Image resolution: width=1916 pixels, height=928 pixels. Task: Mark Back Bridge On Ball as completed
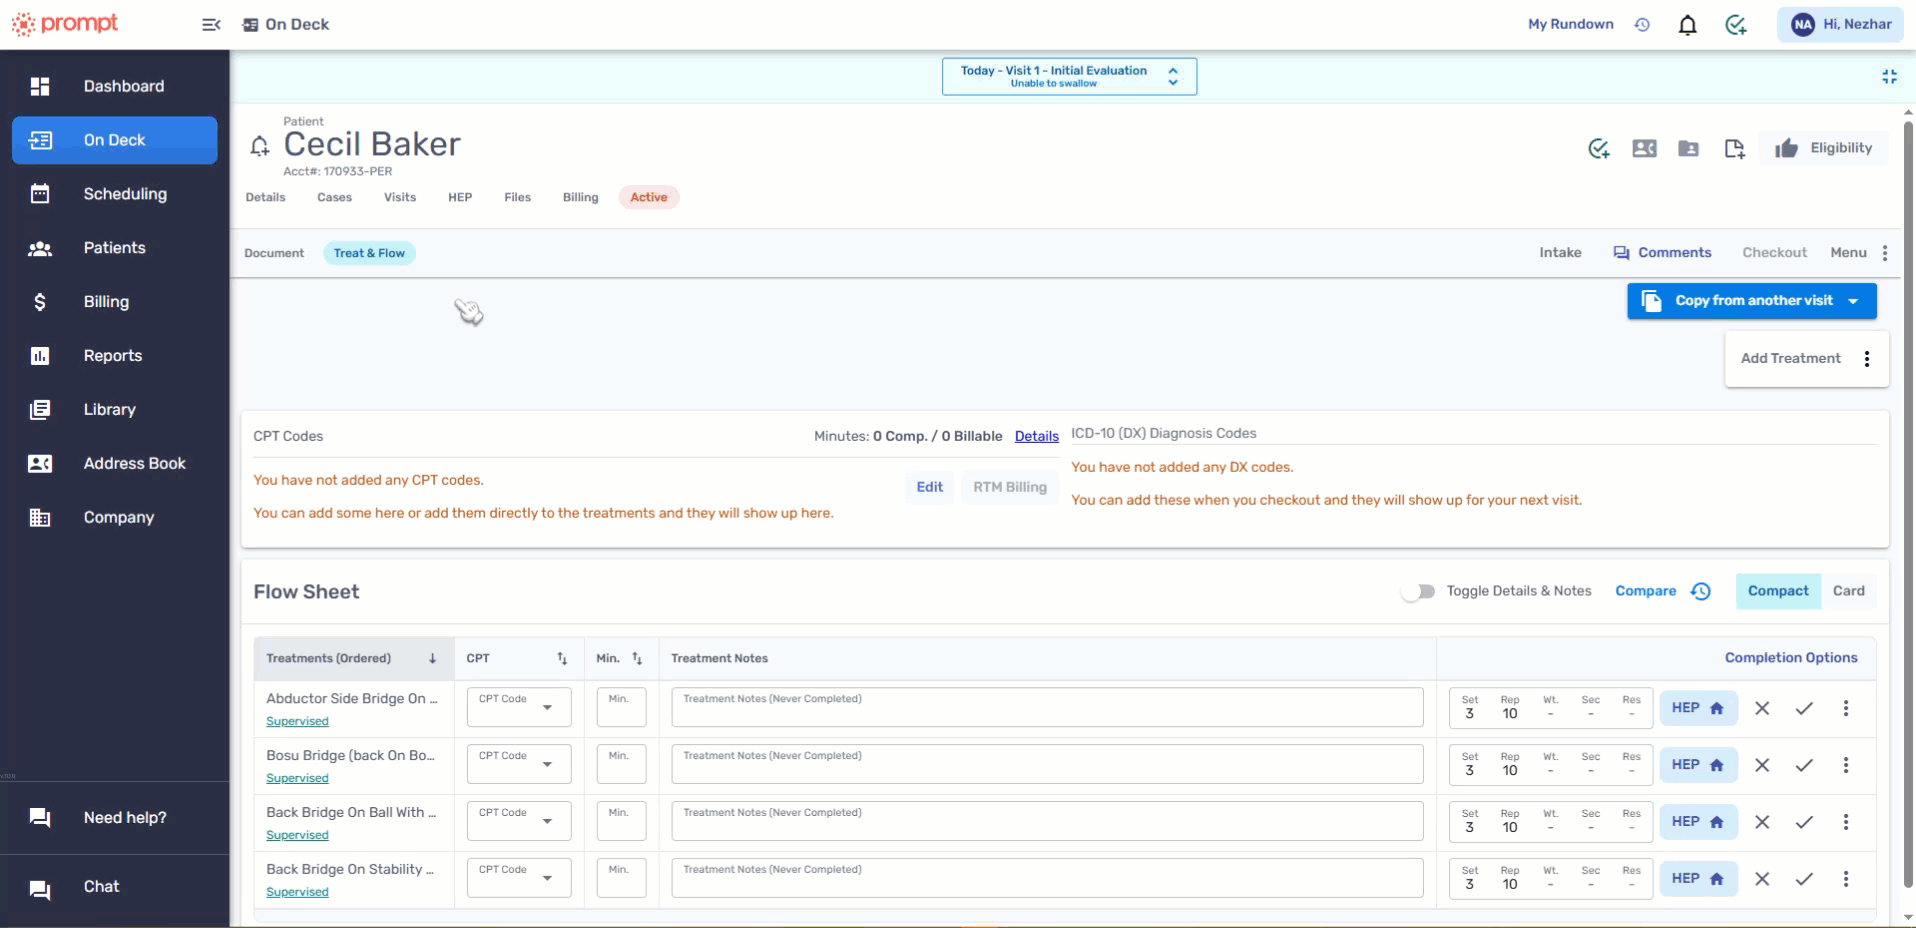[1804, 822]
